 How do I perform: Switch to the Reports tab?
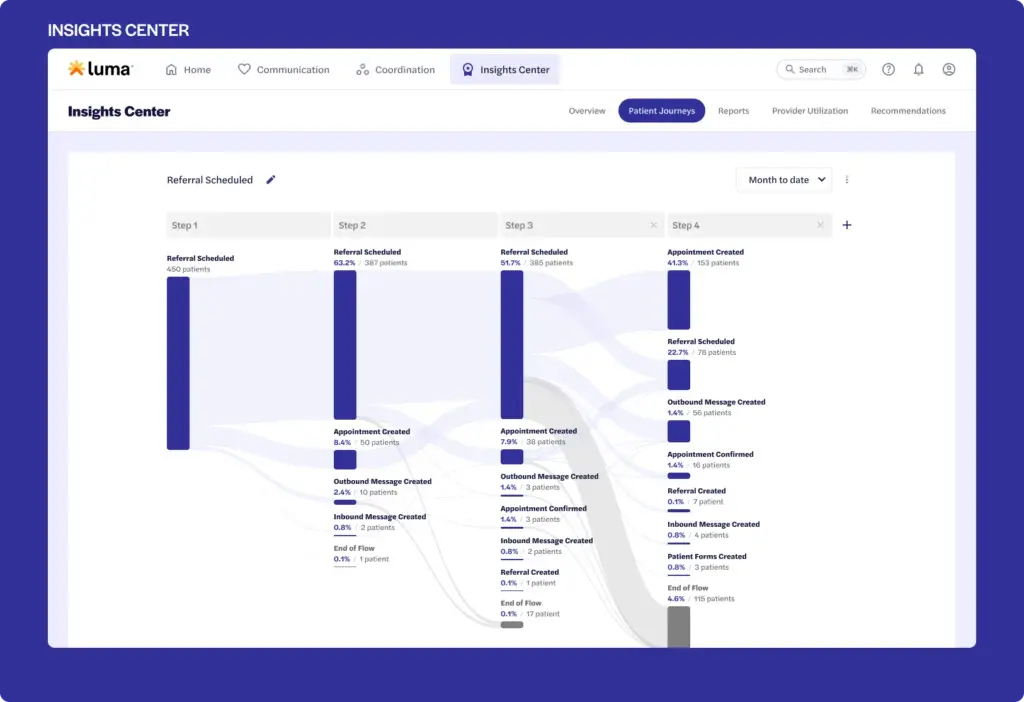(x=733, y=111)
